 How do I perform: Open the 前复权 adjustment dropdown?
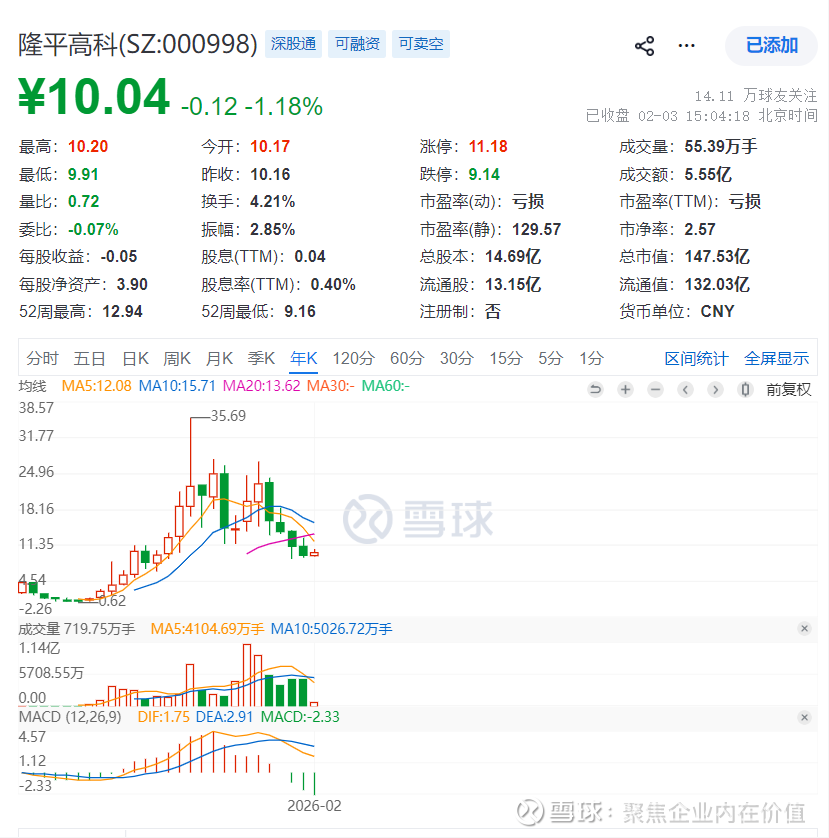tap(789, 390)
